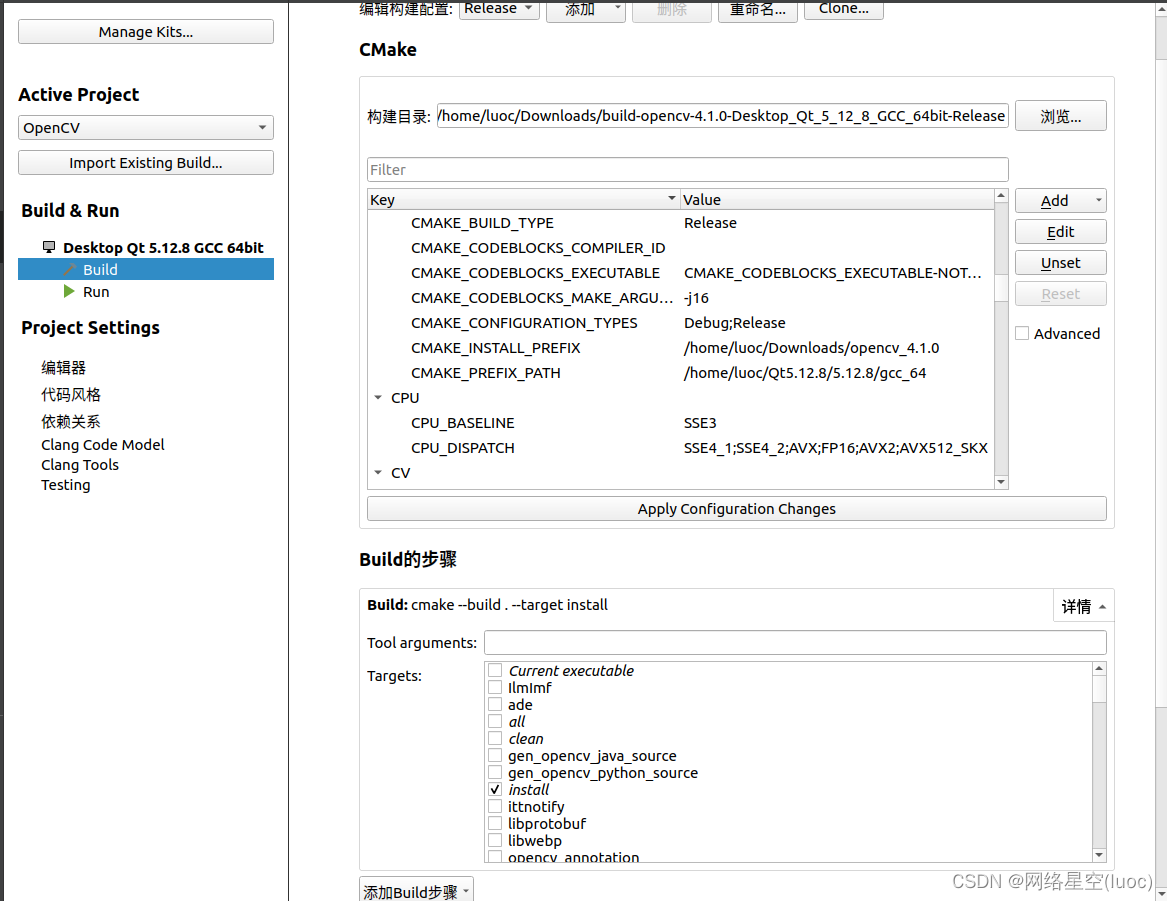Select CMAKE_CODEBLOCKS_COMPILER_ID key
Image resolution: width=1167 pixels, height=901 pixels.
click(x=538, y=248)
